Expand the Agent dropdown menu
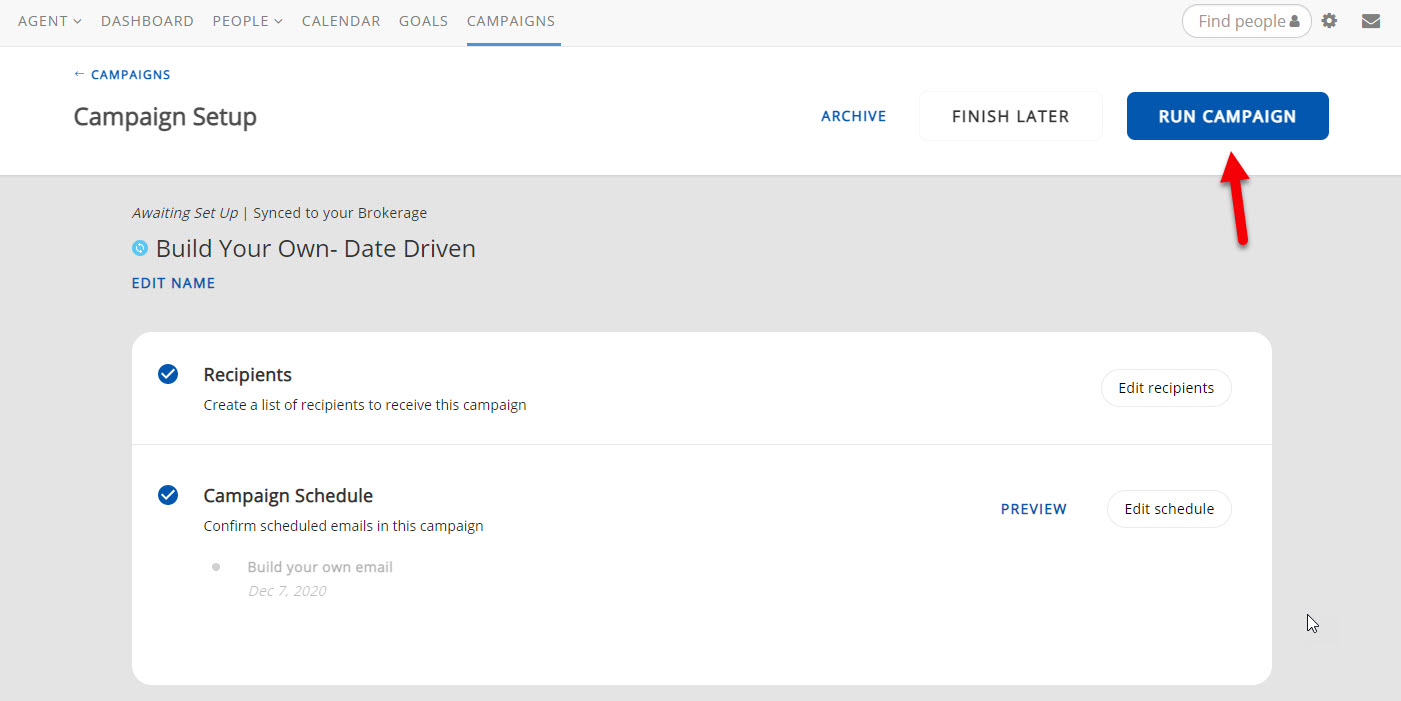Image resolution: width=1401 pixels, height=701 pixels. 49,21
